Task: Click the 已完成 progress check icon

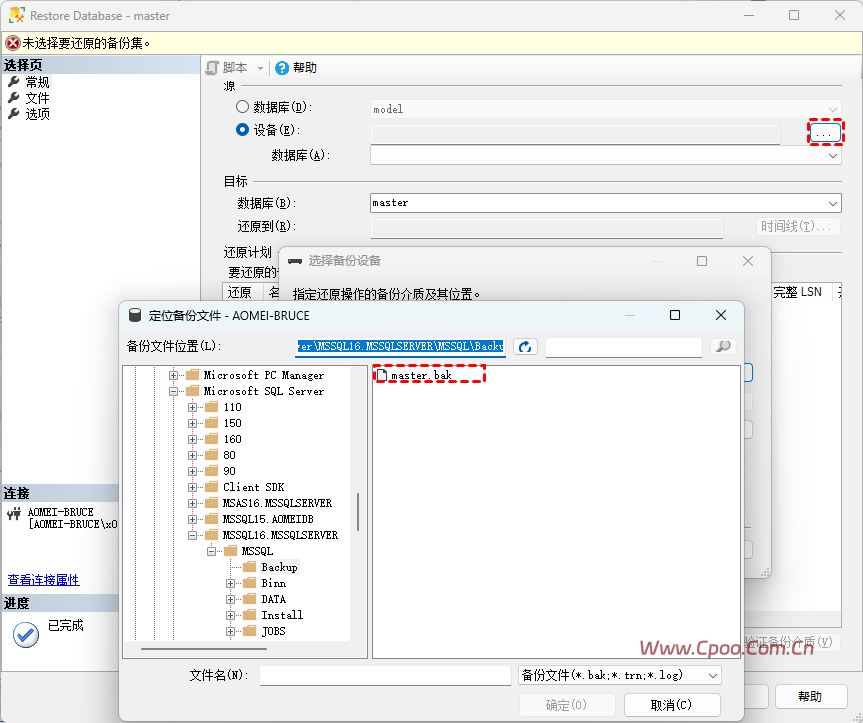Action: 25,635
